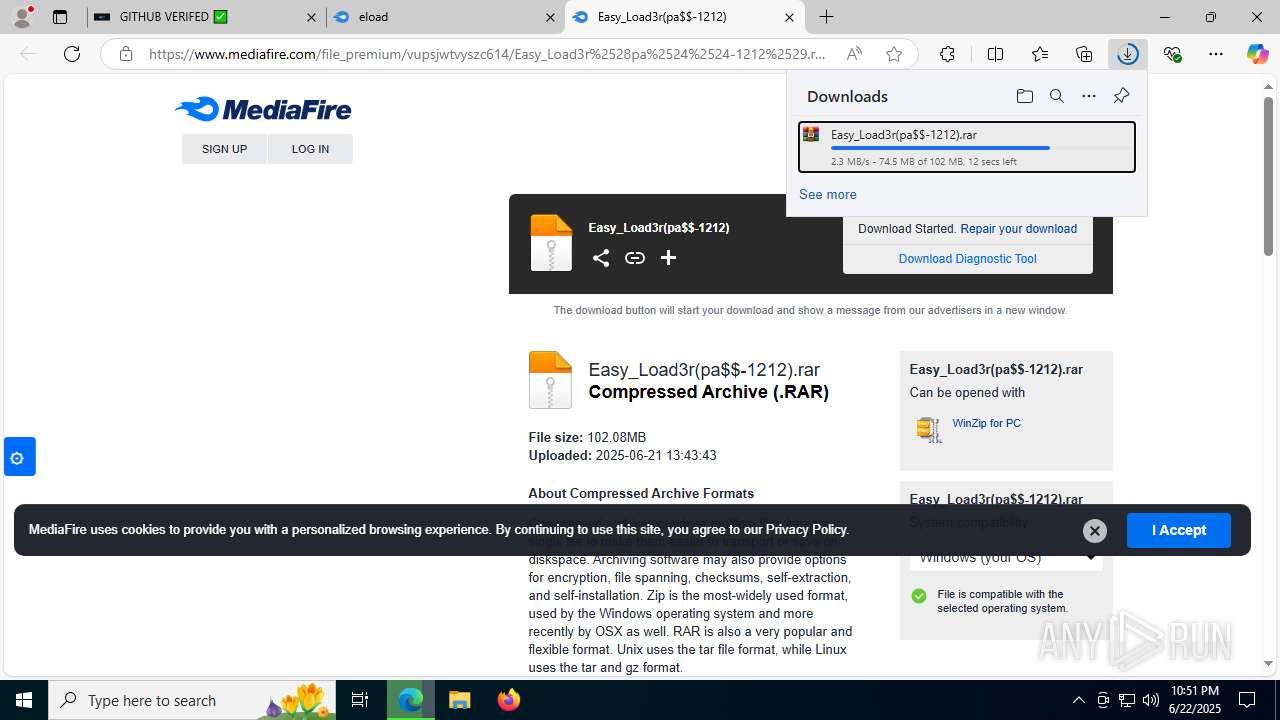The width and height of the screenshot is (1280, 720).
Task: Click the WinZip for PC link
Action: tap(986, 423)
